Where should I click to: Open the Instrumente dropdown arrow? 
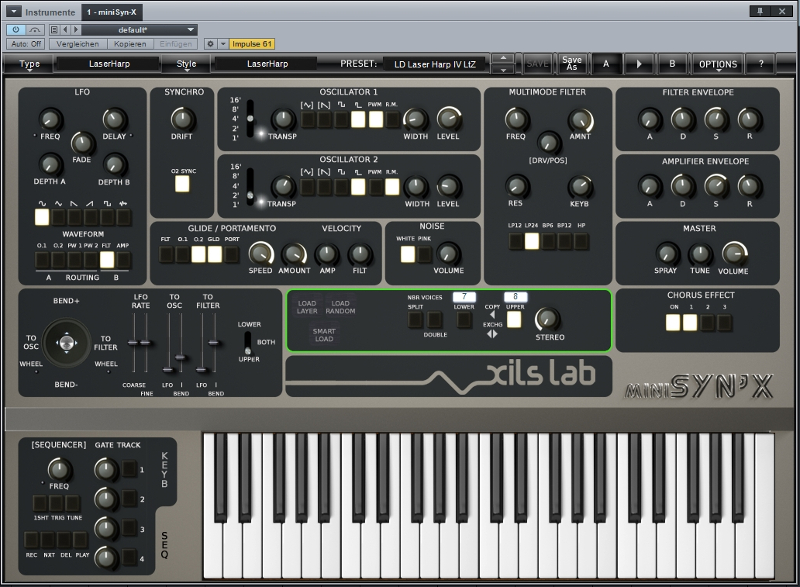click(x=13, y=11)
